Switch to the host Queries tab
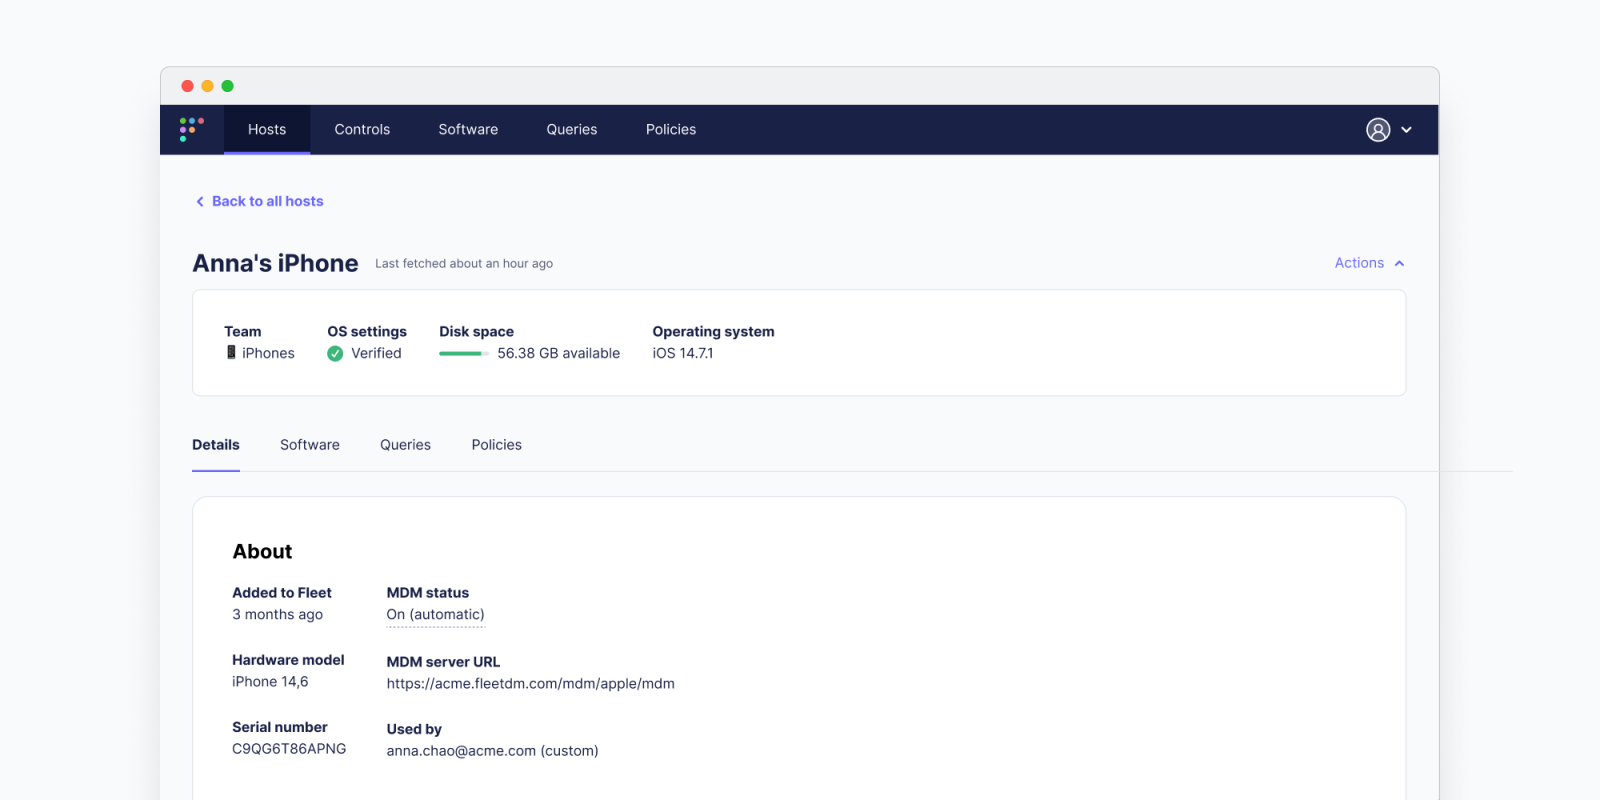This screenshot has height=800, width=1600. (x=405, y=445)
